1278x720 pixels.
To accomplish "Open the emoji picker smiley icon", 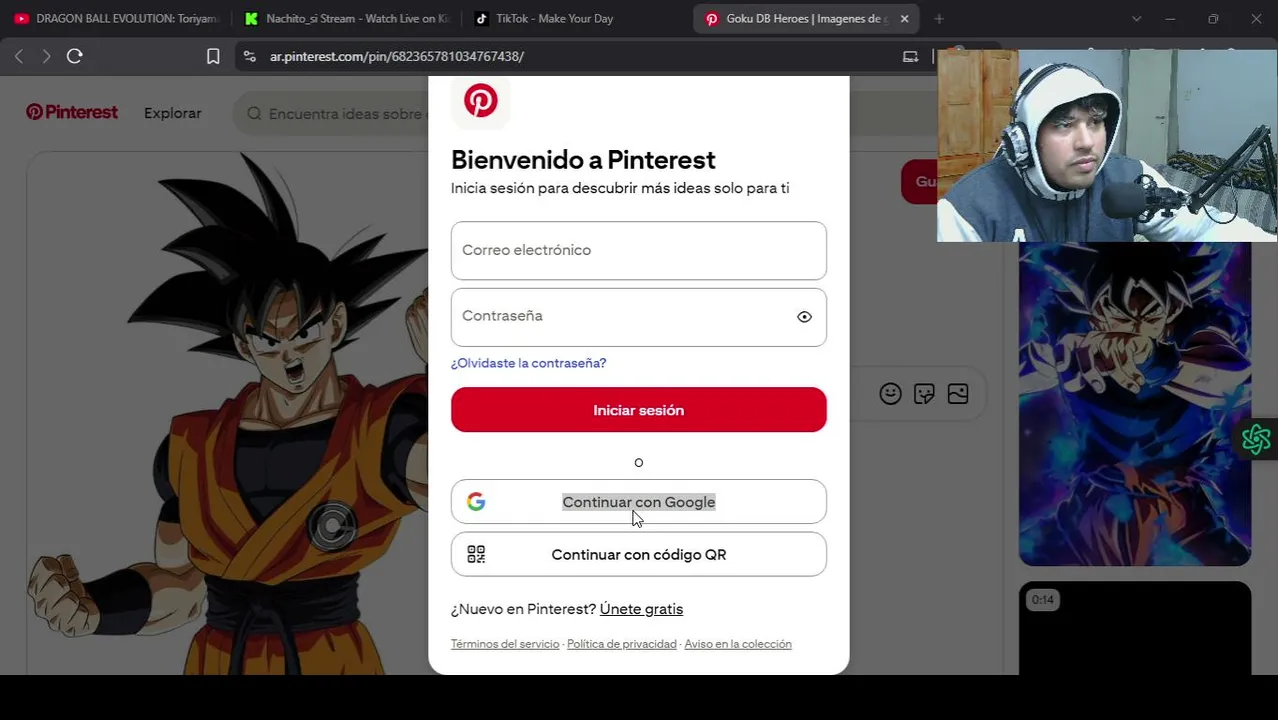I will [x=890, y=394].
